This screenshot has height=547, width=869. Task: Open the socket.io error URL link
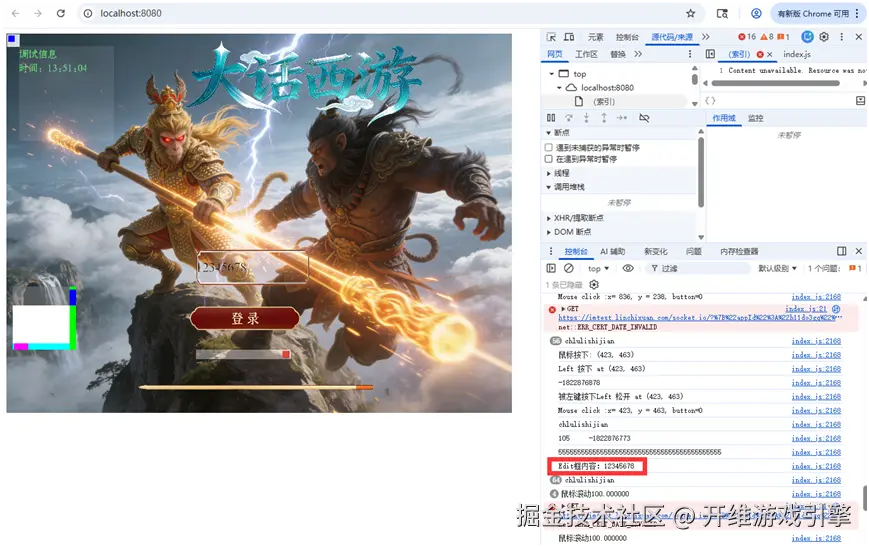(x=699, y=318)
